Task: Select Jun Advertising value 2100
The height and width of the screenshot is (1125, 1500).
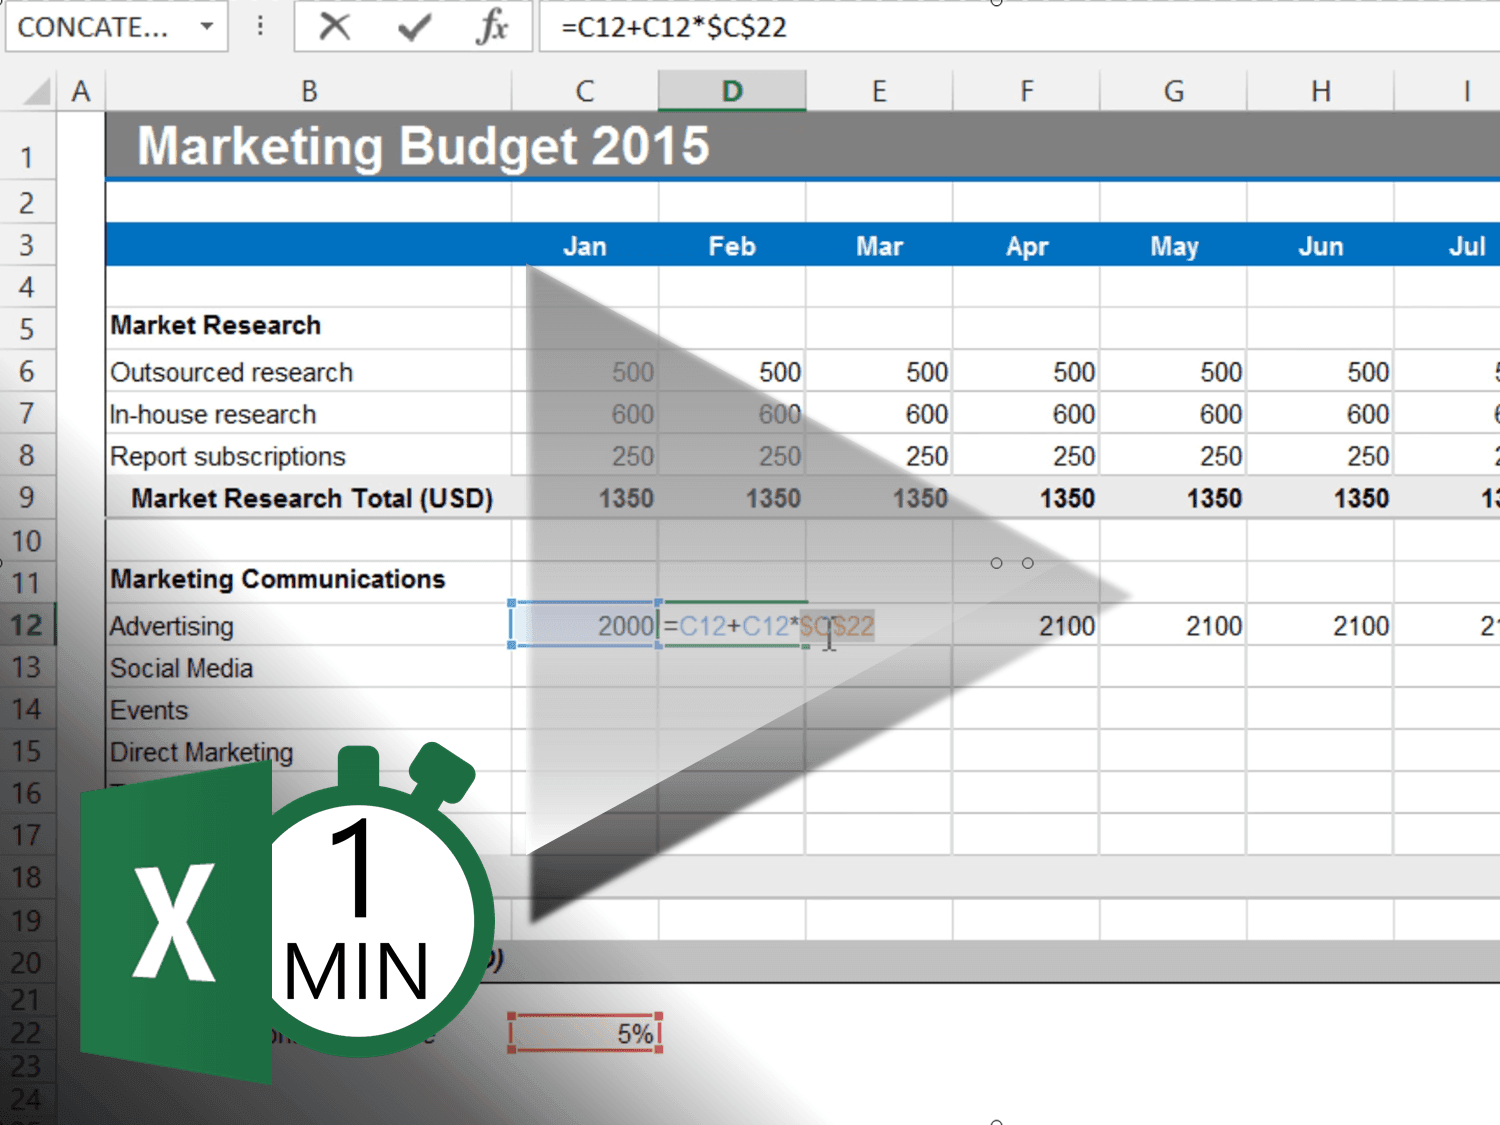Action: (x=1320, y=626)
